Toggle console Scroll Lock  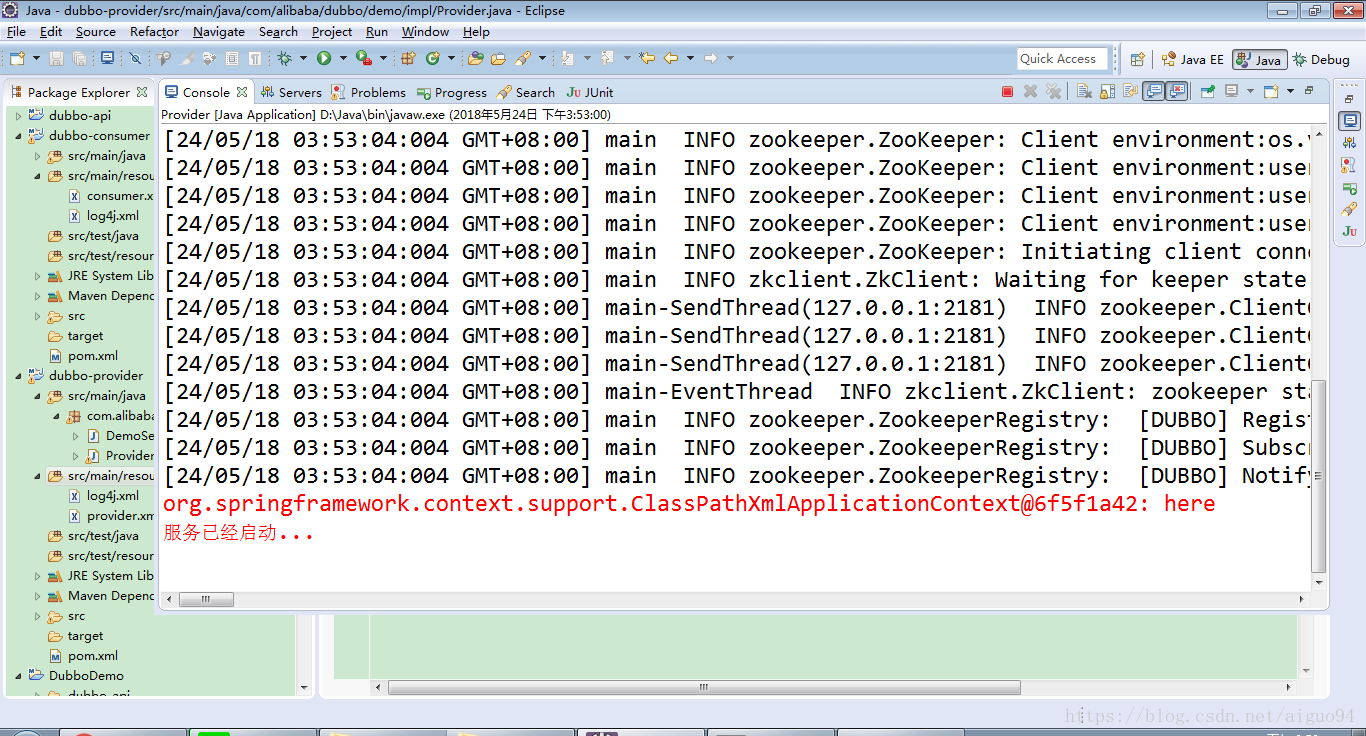click(1107, 92)
